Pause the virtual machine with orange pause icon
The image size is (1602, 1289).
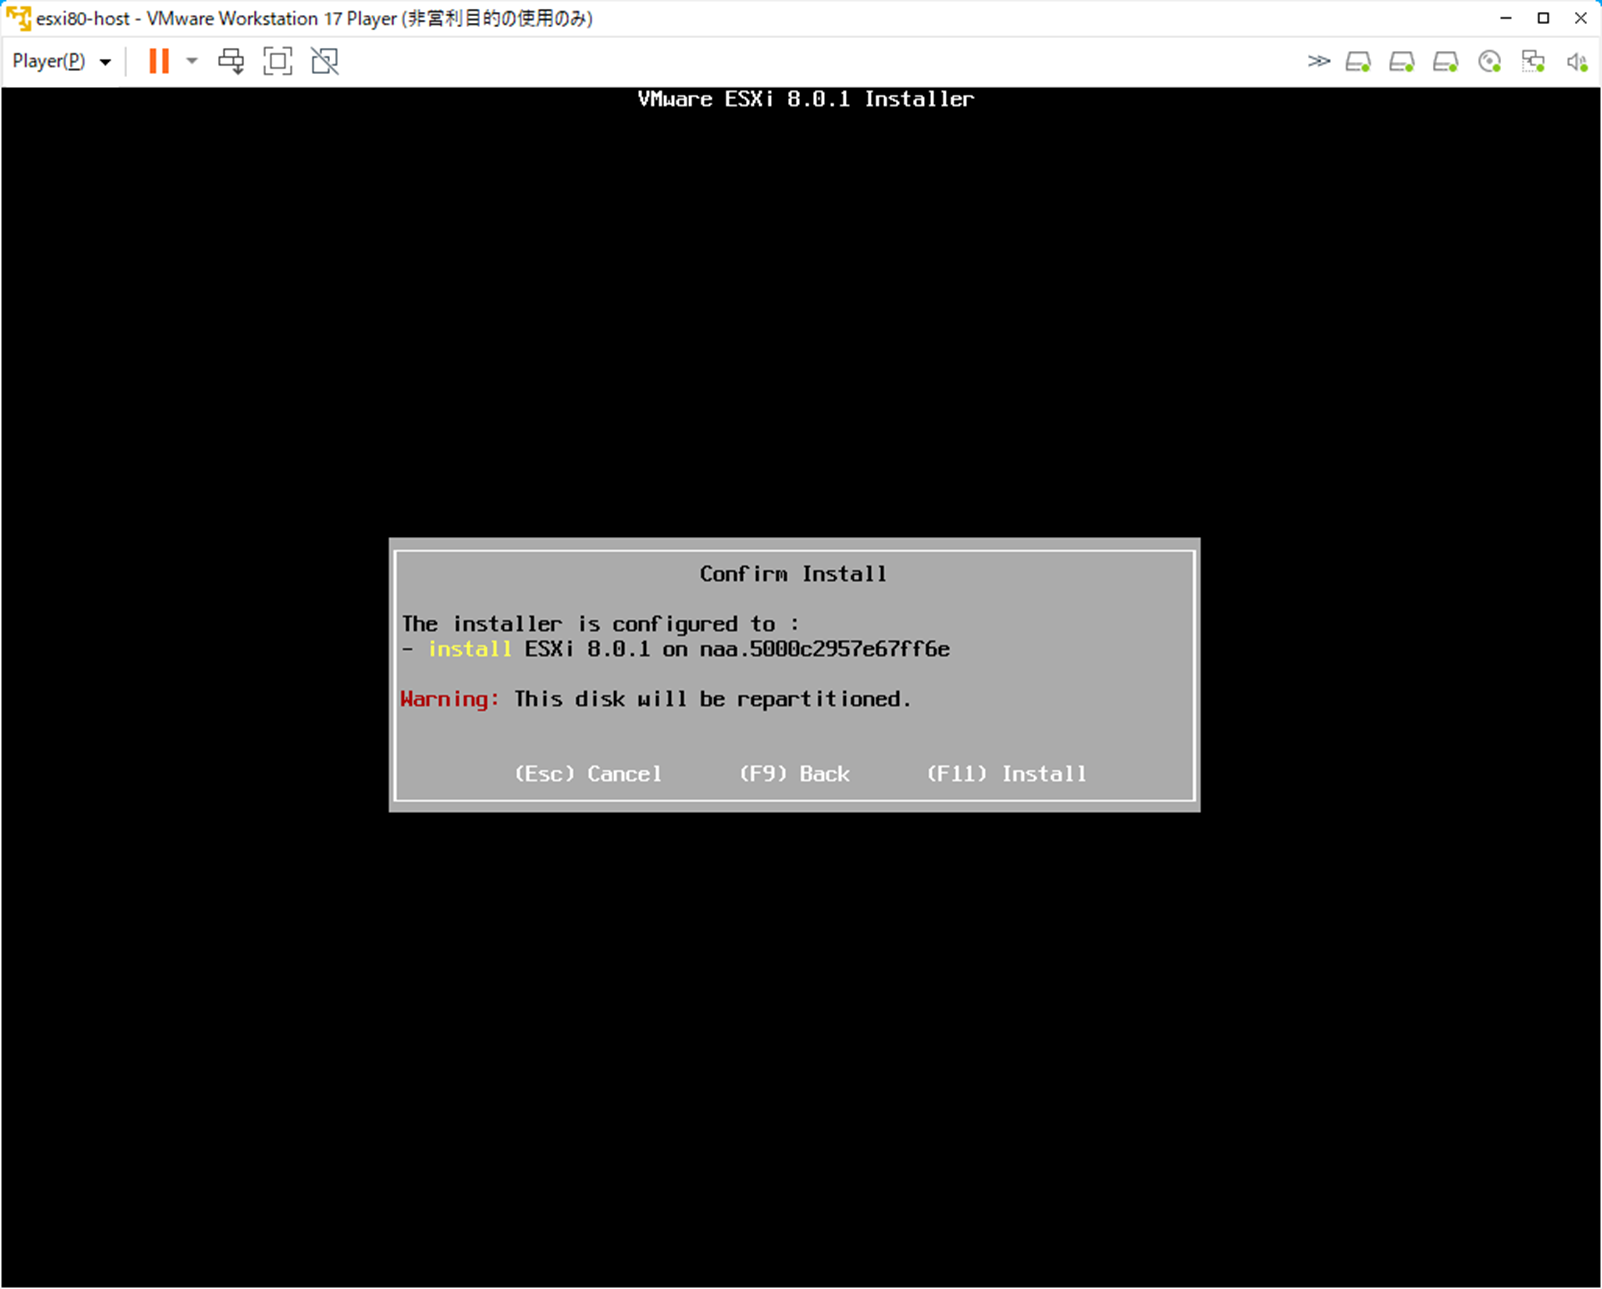[159, 61]
